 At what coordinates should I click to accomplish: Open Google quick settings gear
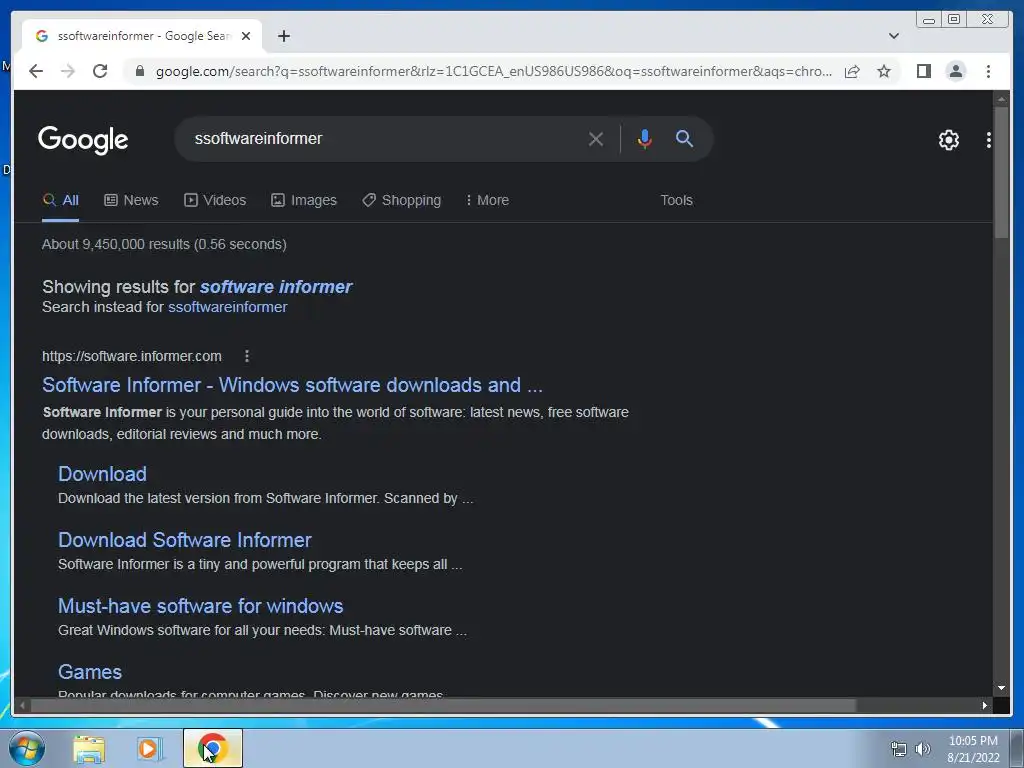tap(948, 140)
